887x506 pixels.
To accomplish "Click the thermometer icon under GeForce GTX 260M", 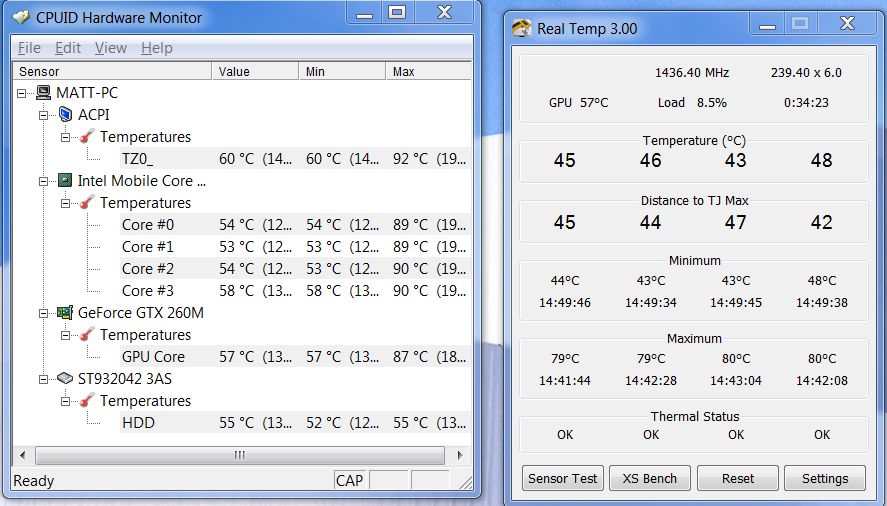I will (87, 335).
